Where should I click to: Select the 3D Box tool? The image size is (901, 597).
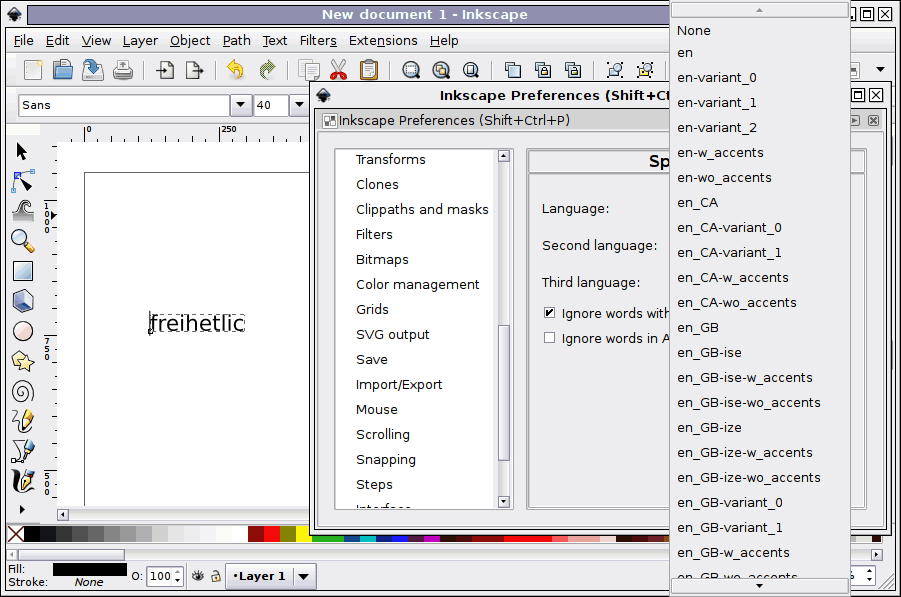point(22,301)
